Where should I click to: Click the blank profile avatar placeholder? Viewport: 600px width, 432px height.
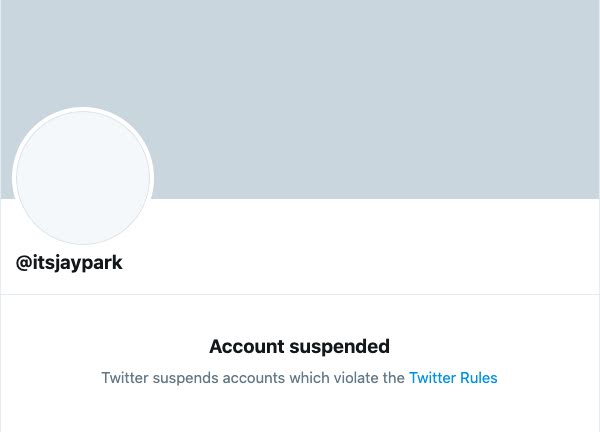[83, 178]
